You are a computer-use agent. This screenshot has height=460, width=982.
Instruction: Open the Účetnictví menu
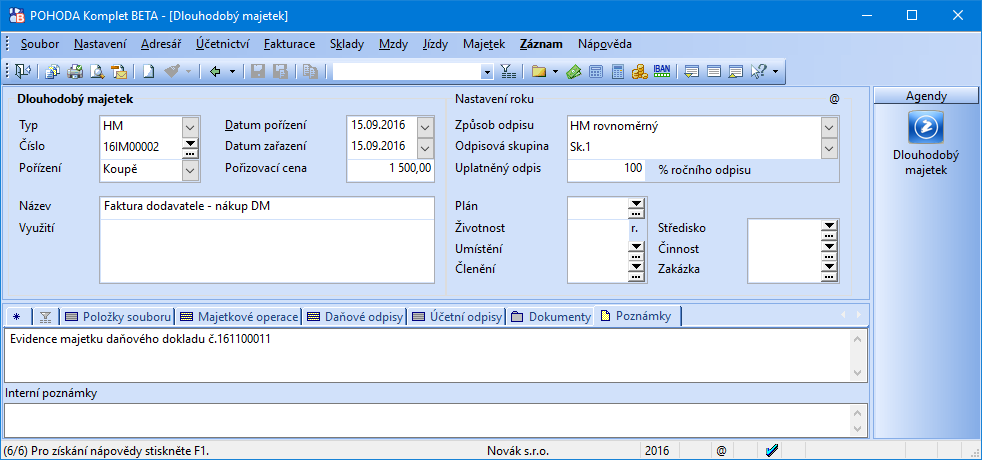222,44
